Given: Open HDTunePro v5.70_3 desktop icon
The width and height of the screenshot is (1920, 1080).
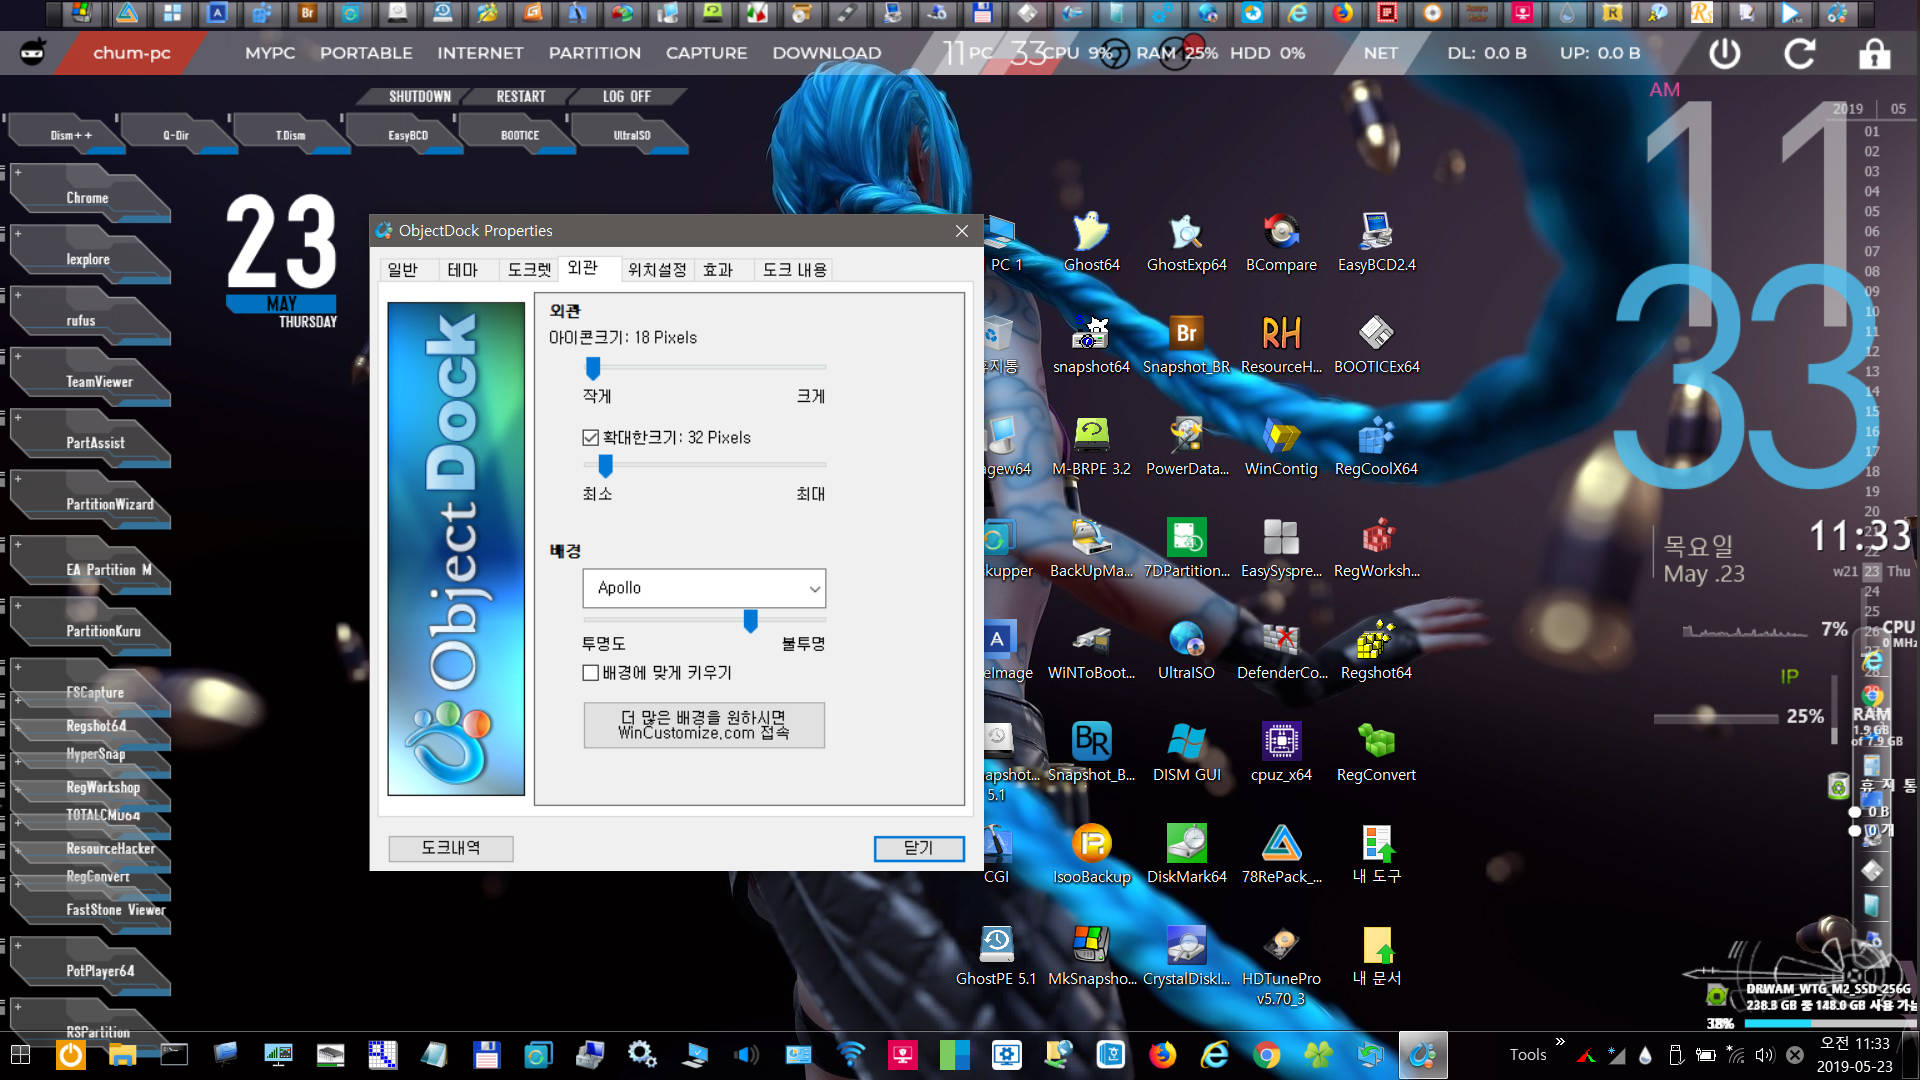Looking at the screenshot, I should click(x=1281, y=965).
